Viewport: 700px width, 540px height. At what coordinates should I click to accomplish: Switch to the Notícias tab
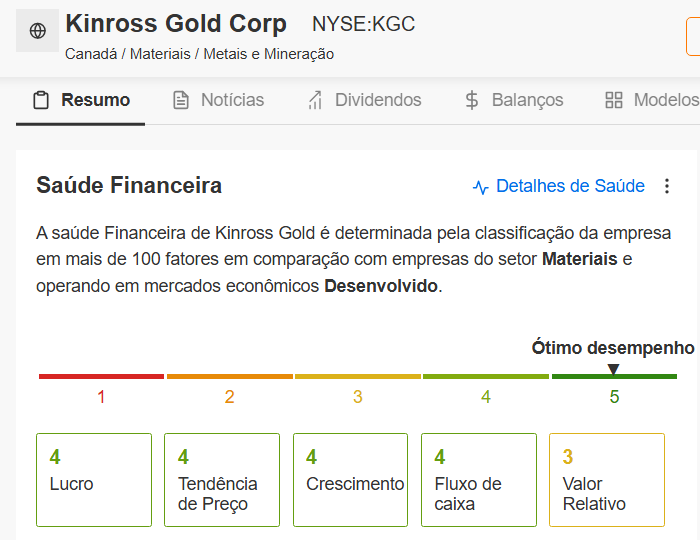[232, 100]
